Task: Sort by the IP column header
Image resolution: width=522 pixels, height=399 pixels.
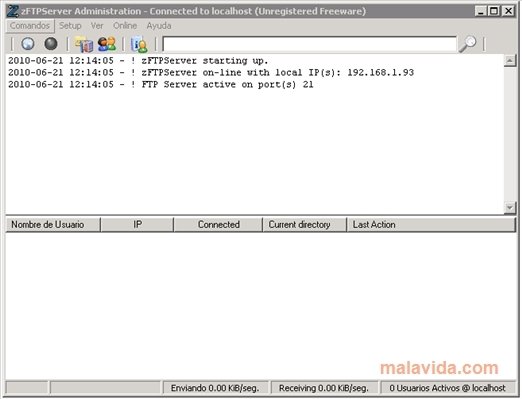Action: (x=137, y=224)
